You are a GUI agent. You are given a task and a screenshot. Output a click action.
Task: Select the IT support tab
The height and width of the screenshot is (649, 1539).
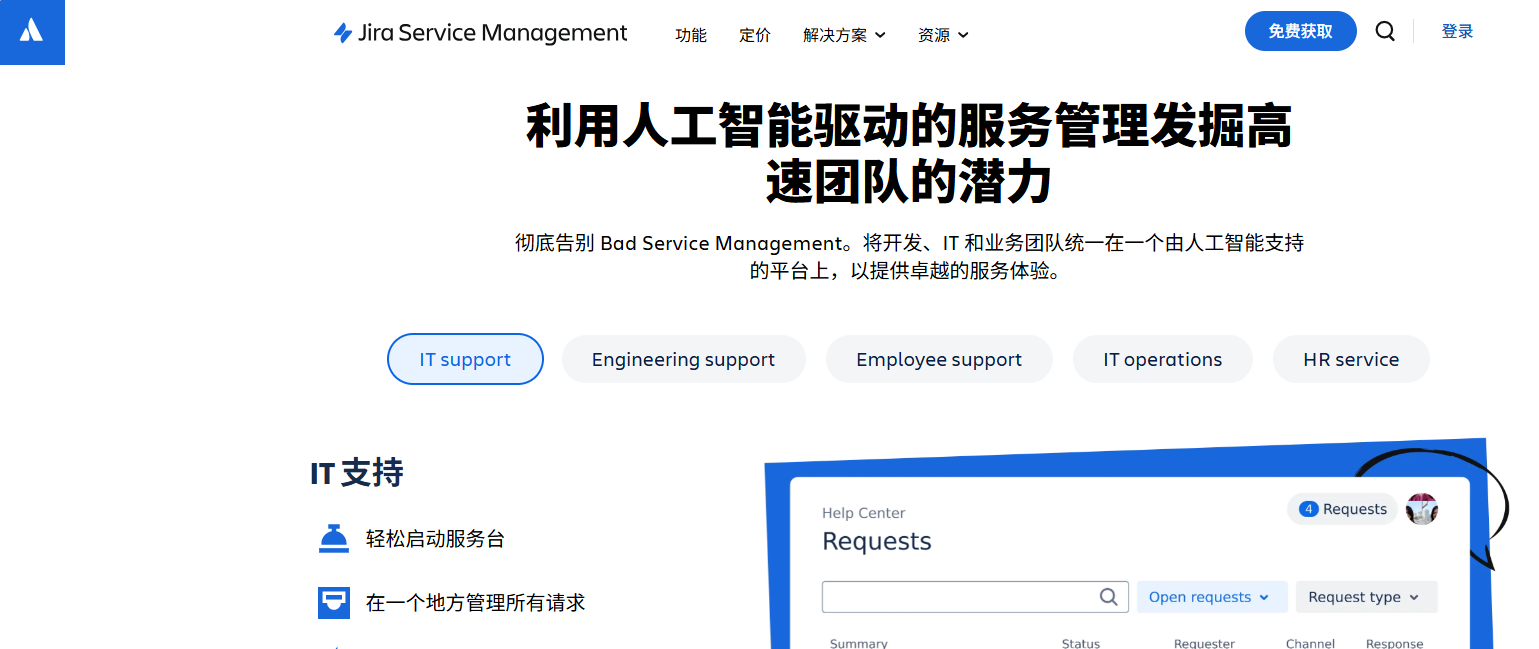(x=465, y=359)
